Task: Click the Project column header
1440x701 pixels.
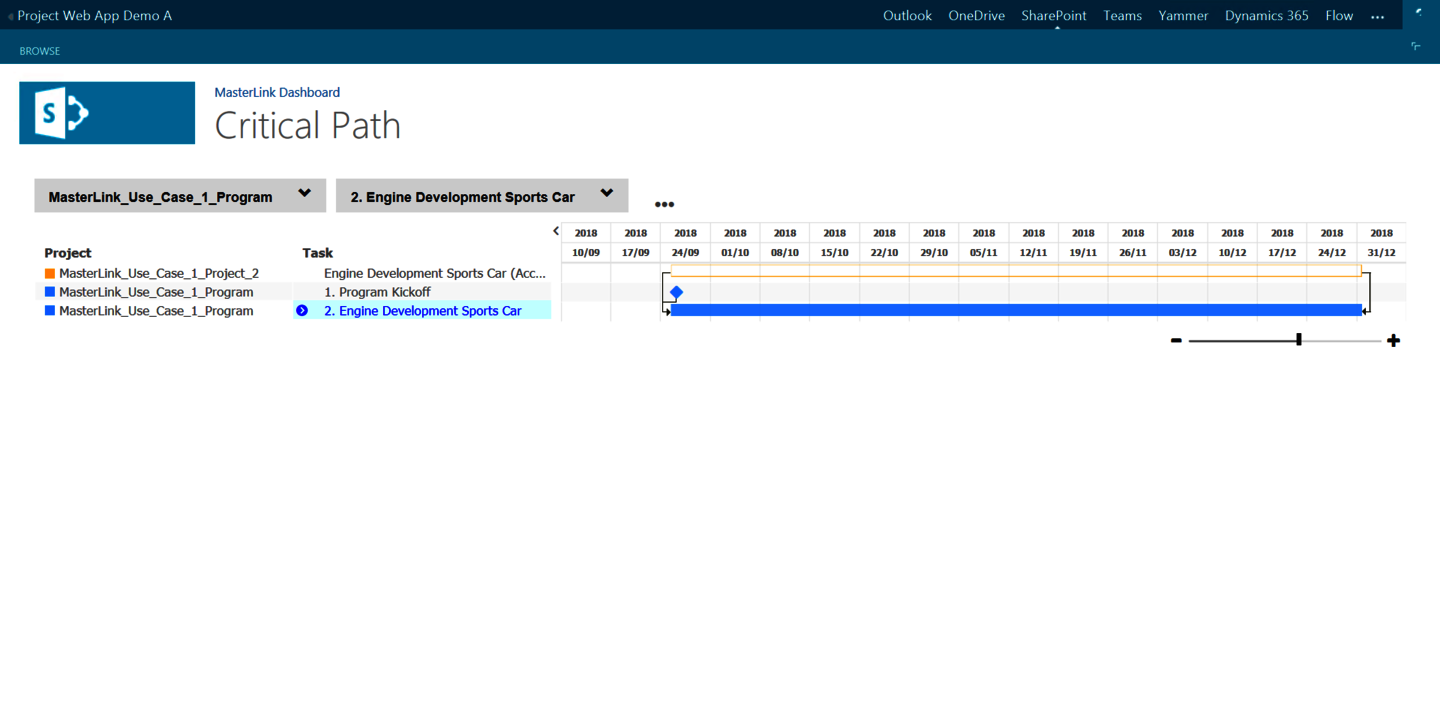Action: pyautogui.click(x=68, y=253)
